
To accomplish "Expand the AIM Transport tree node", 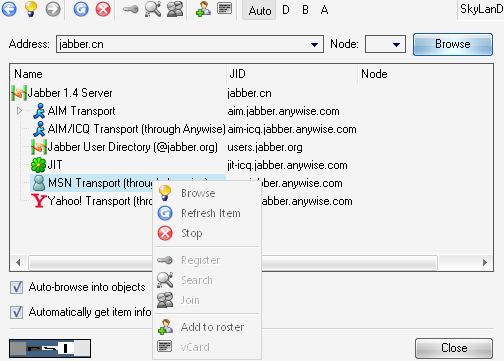I will (19, 111).
